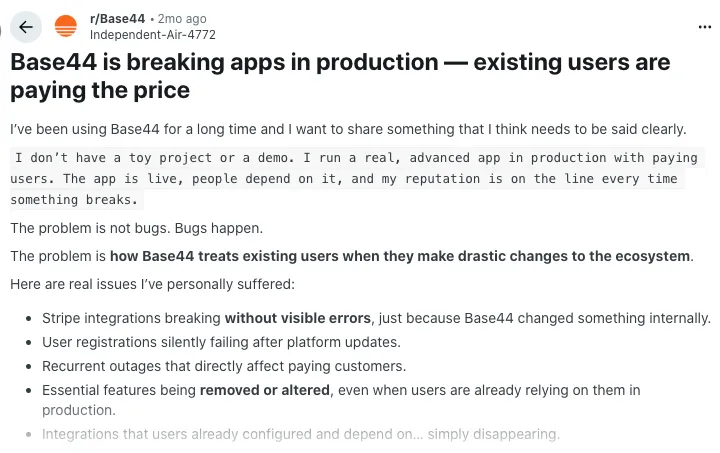The image size is (720, 453).
Task: Click the line "The problem is not bugs"
Action: click(x=123, y=228)
